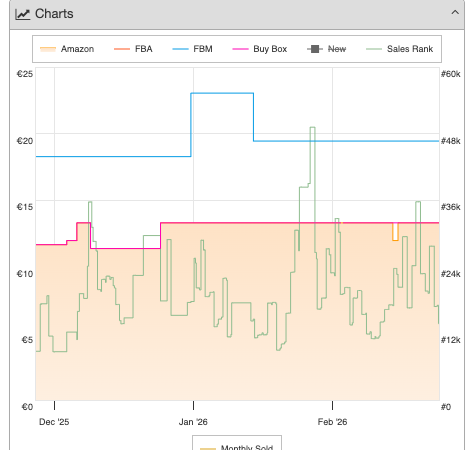Toggle the Amazon series in the legend
Viewport: 474px width, 450px height.
tap(67, 49)
